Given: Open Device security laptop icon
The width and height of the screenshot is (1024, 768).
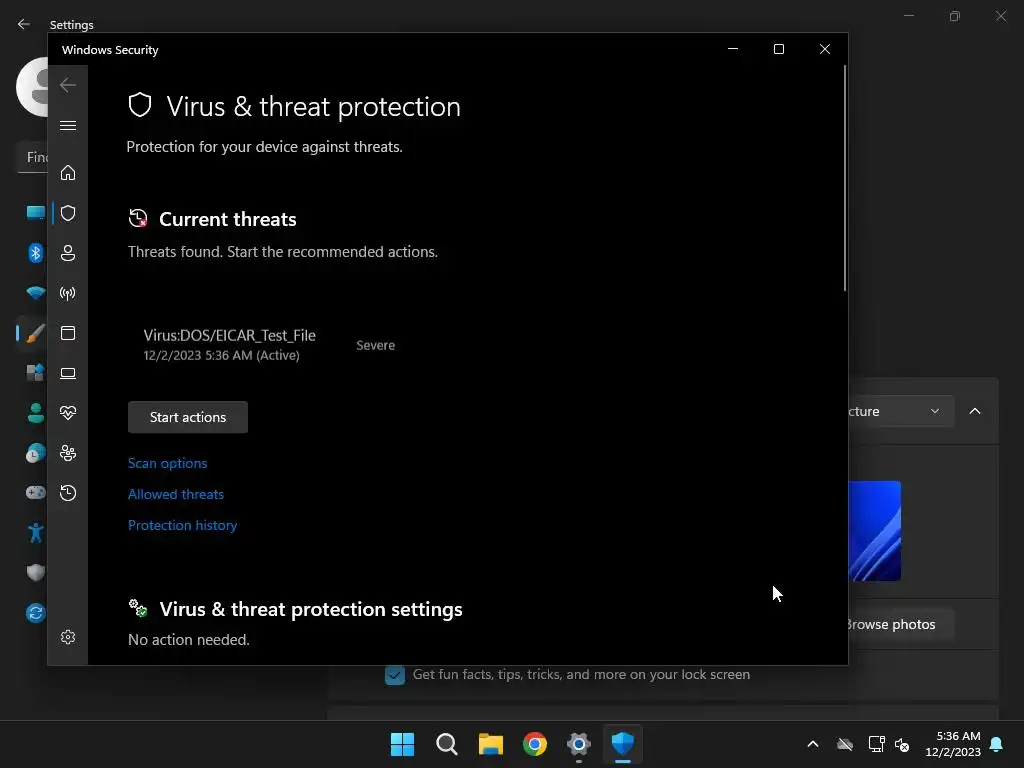Looking at the screenshot, I should coord(68,373).
